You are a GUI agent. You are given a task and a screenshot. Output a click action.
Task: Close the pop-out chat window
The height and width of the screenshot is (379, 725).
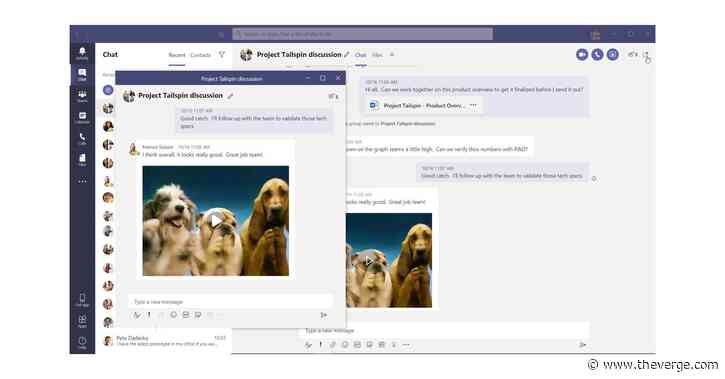[338, 78]
